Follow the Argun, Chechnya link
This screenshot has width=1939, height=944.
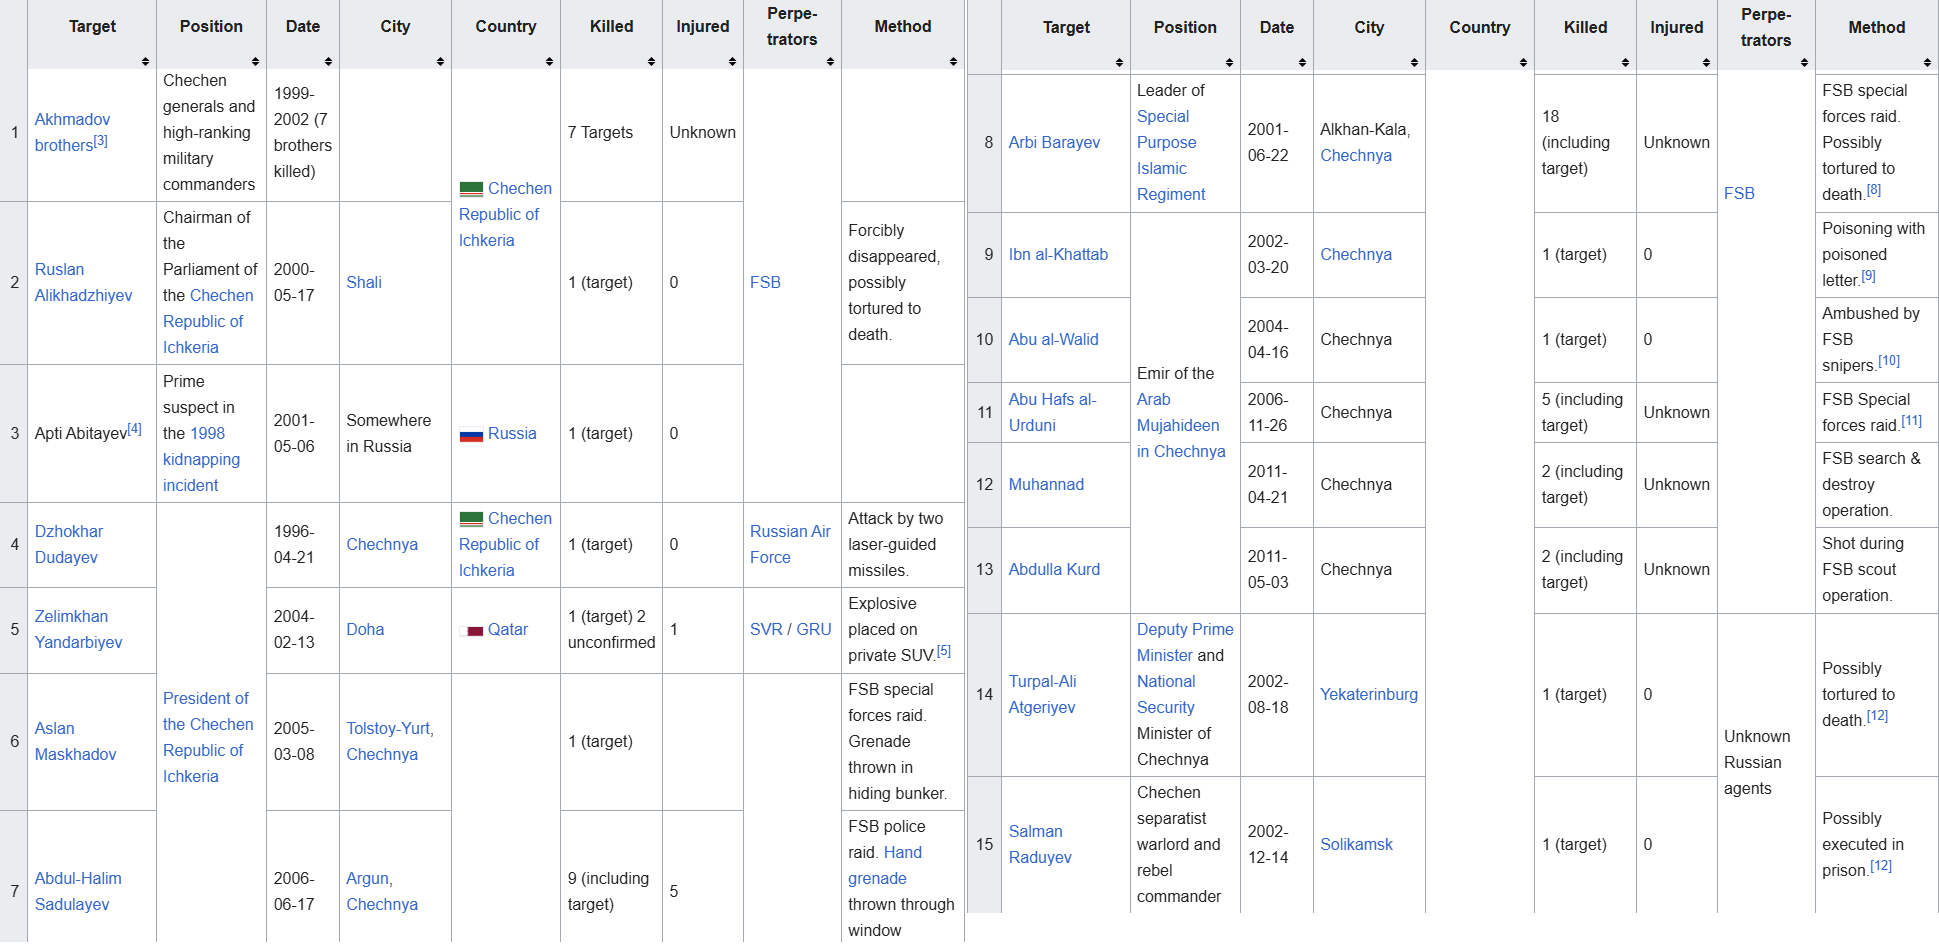(x=382, y=891)
